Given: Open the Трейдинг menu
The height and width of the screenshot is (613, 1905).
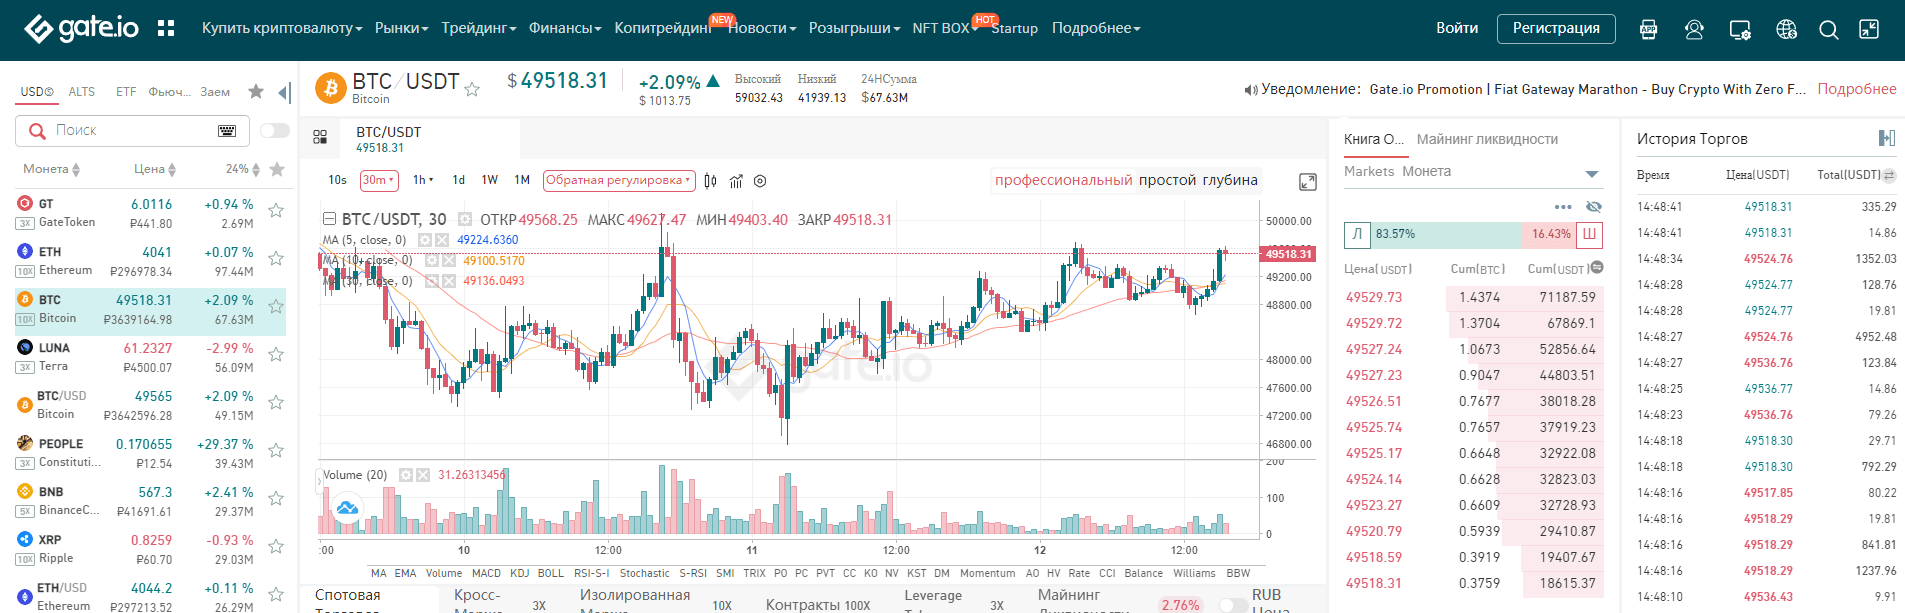Looking at the screenshot, I should tap(479, 28).
